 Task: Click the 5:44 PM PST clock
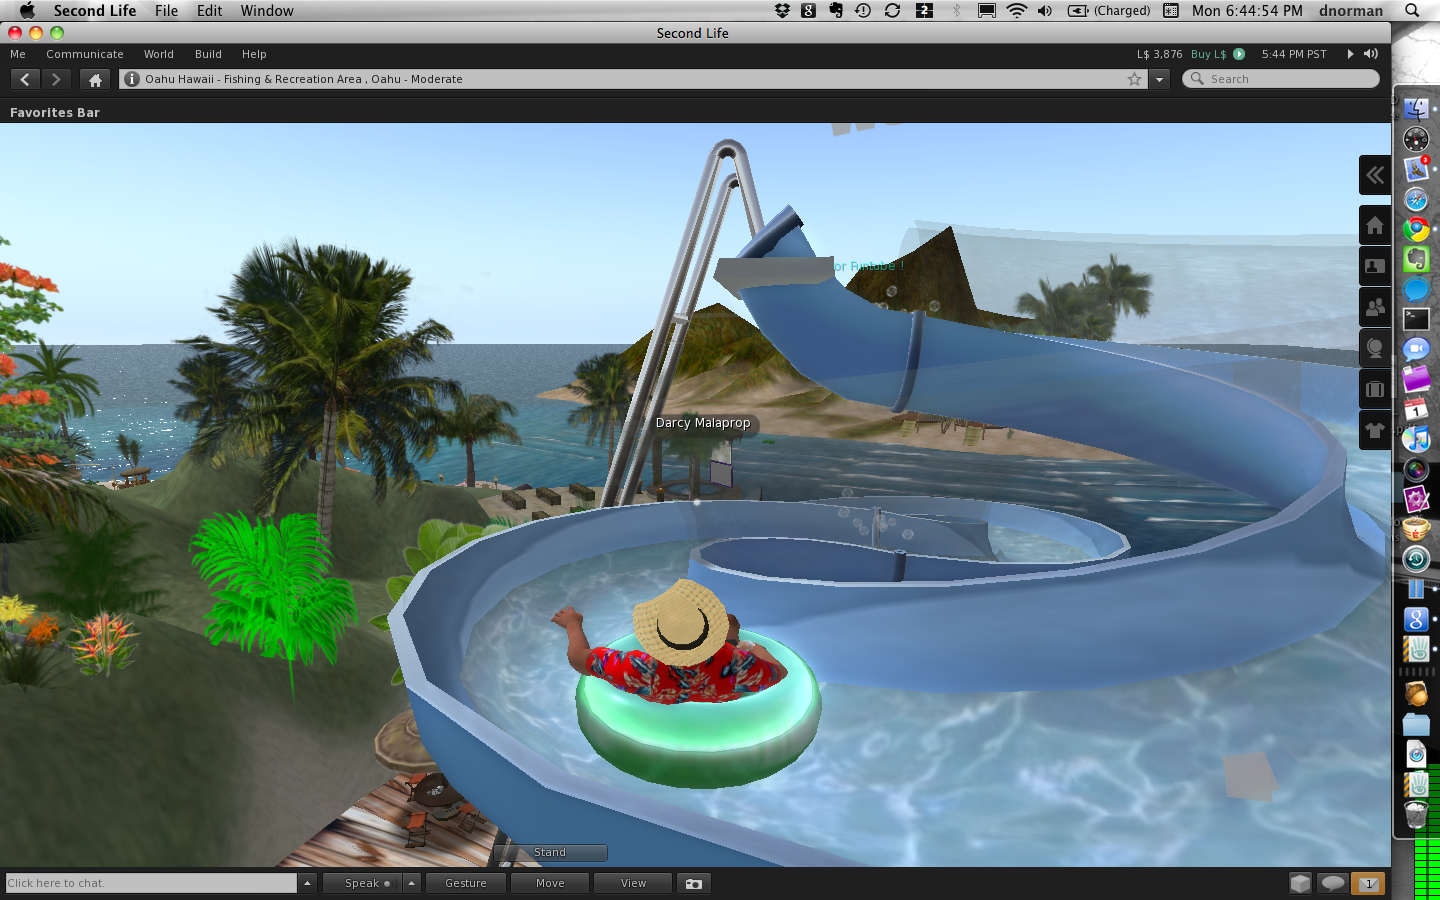tap(1294, 54)
